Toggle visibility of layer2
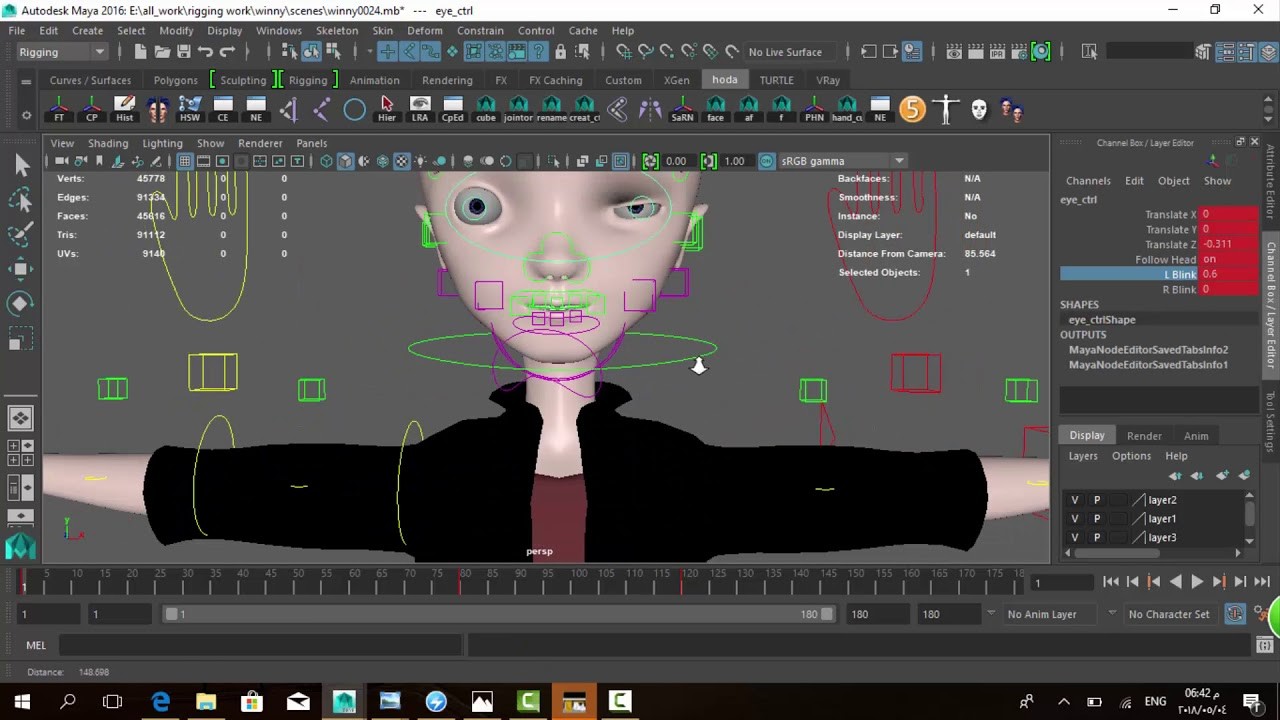Image resolution: width=1280 pixels, height=720 pixels. click(x=1074, y=499)
